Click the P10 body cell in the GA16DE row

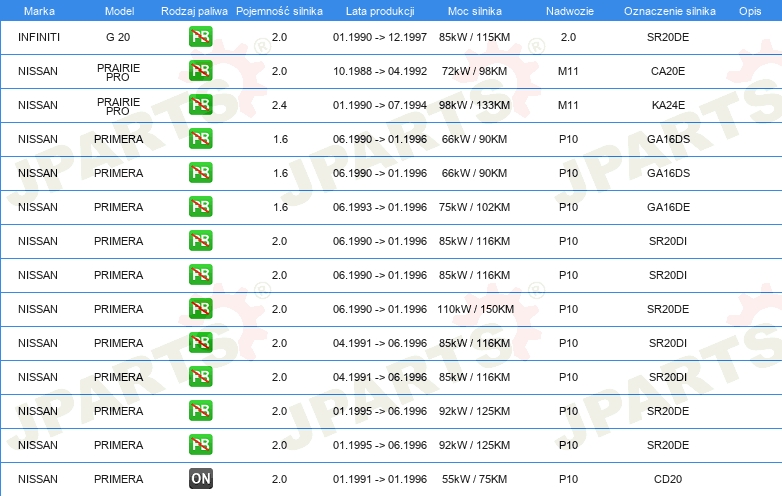(568, 207)
